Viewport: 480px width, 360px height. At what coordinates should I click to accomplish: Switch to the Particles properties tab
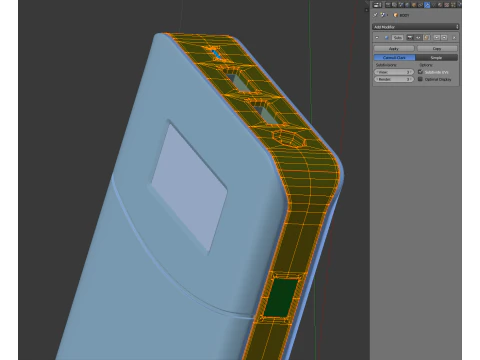point(453,5)
